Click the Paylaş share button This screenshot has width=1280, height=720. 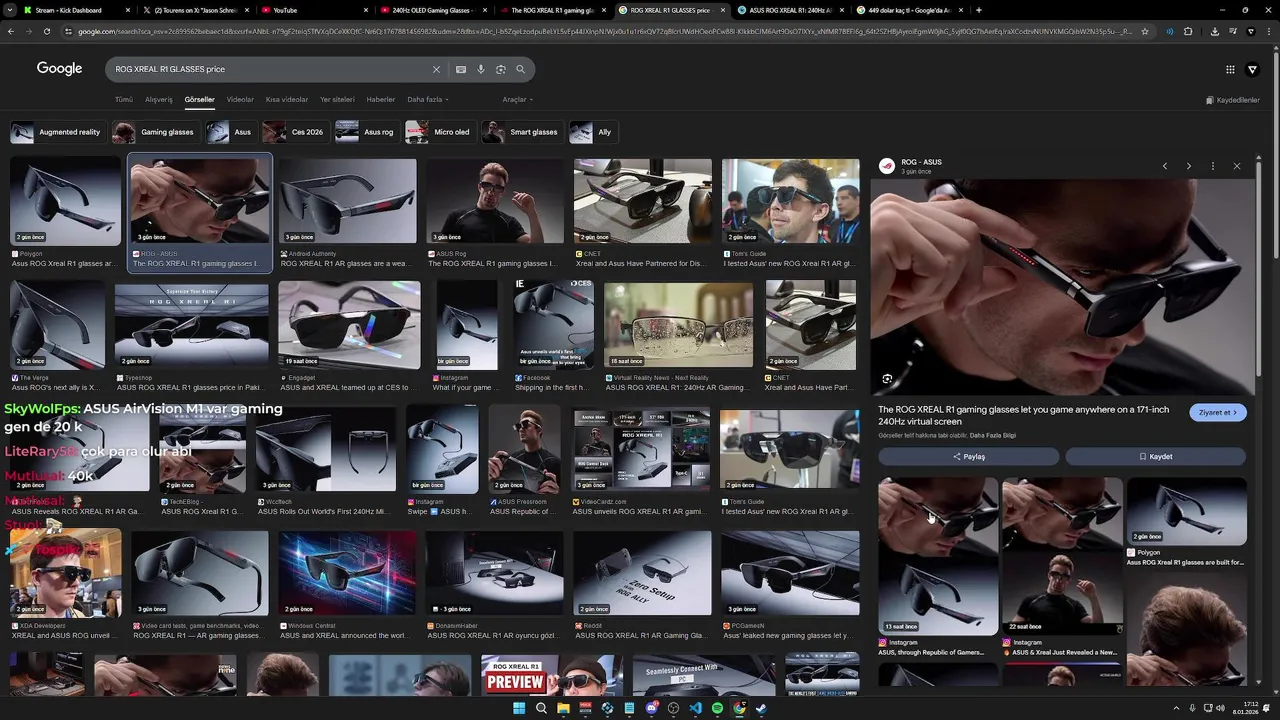coord(968,456)
